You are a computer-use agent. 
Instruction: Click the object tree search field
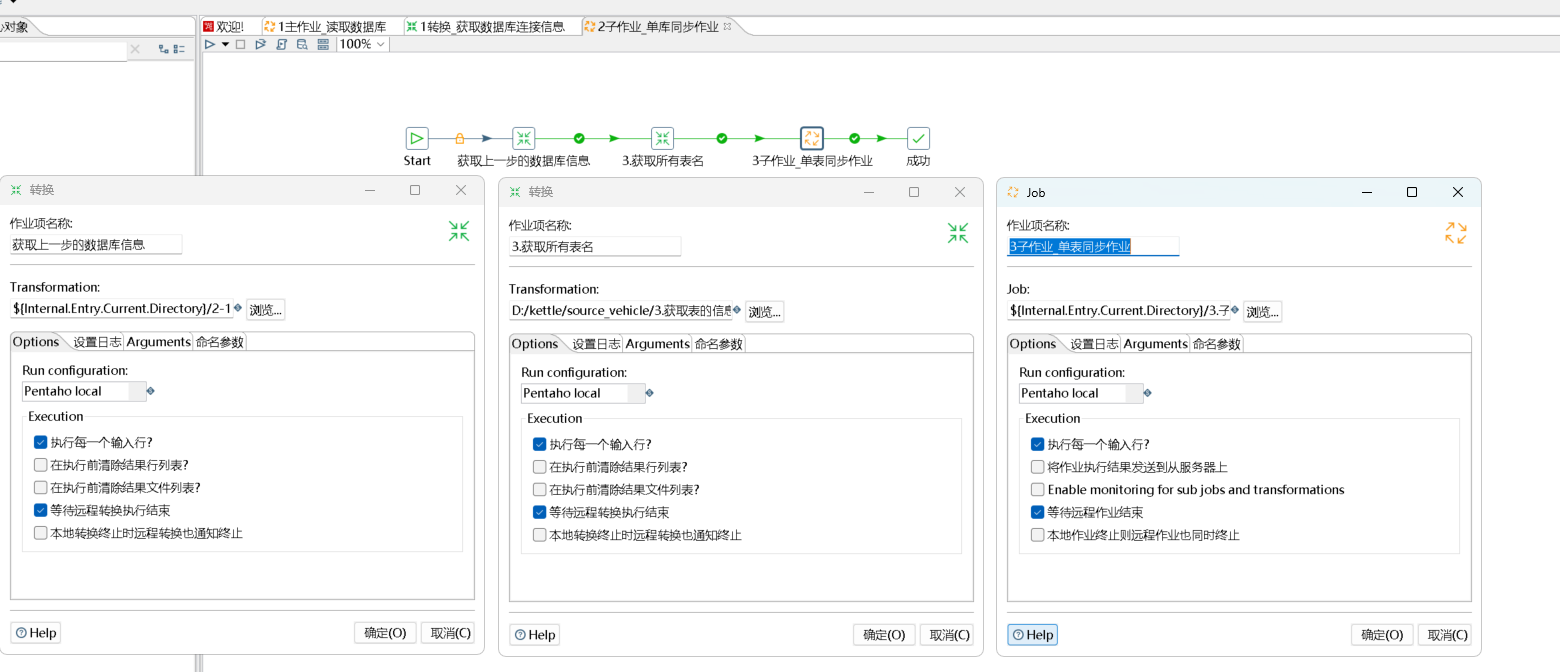tap(63, 50)
